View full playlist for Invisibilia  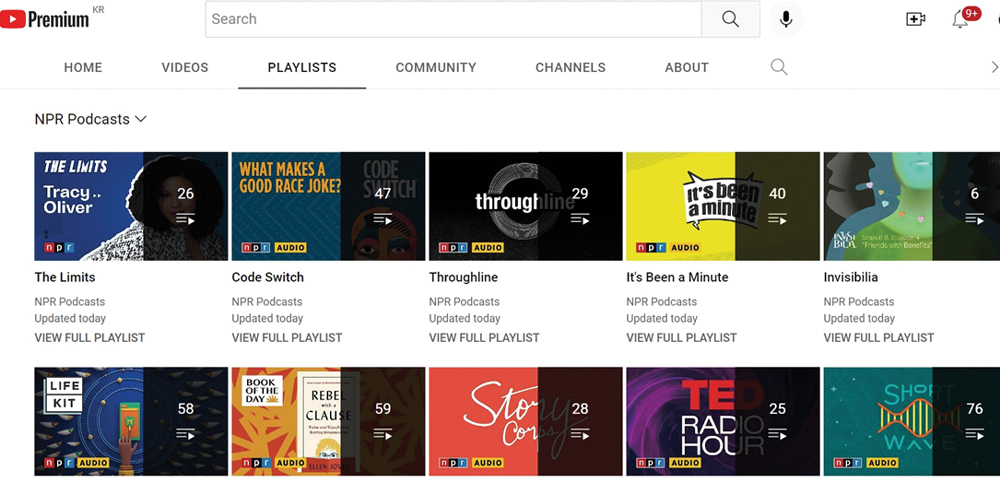coord(878,338)
